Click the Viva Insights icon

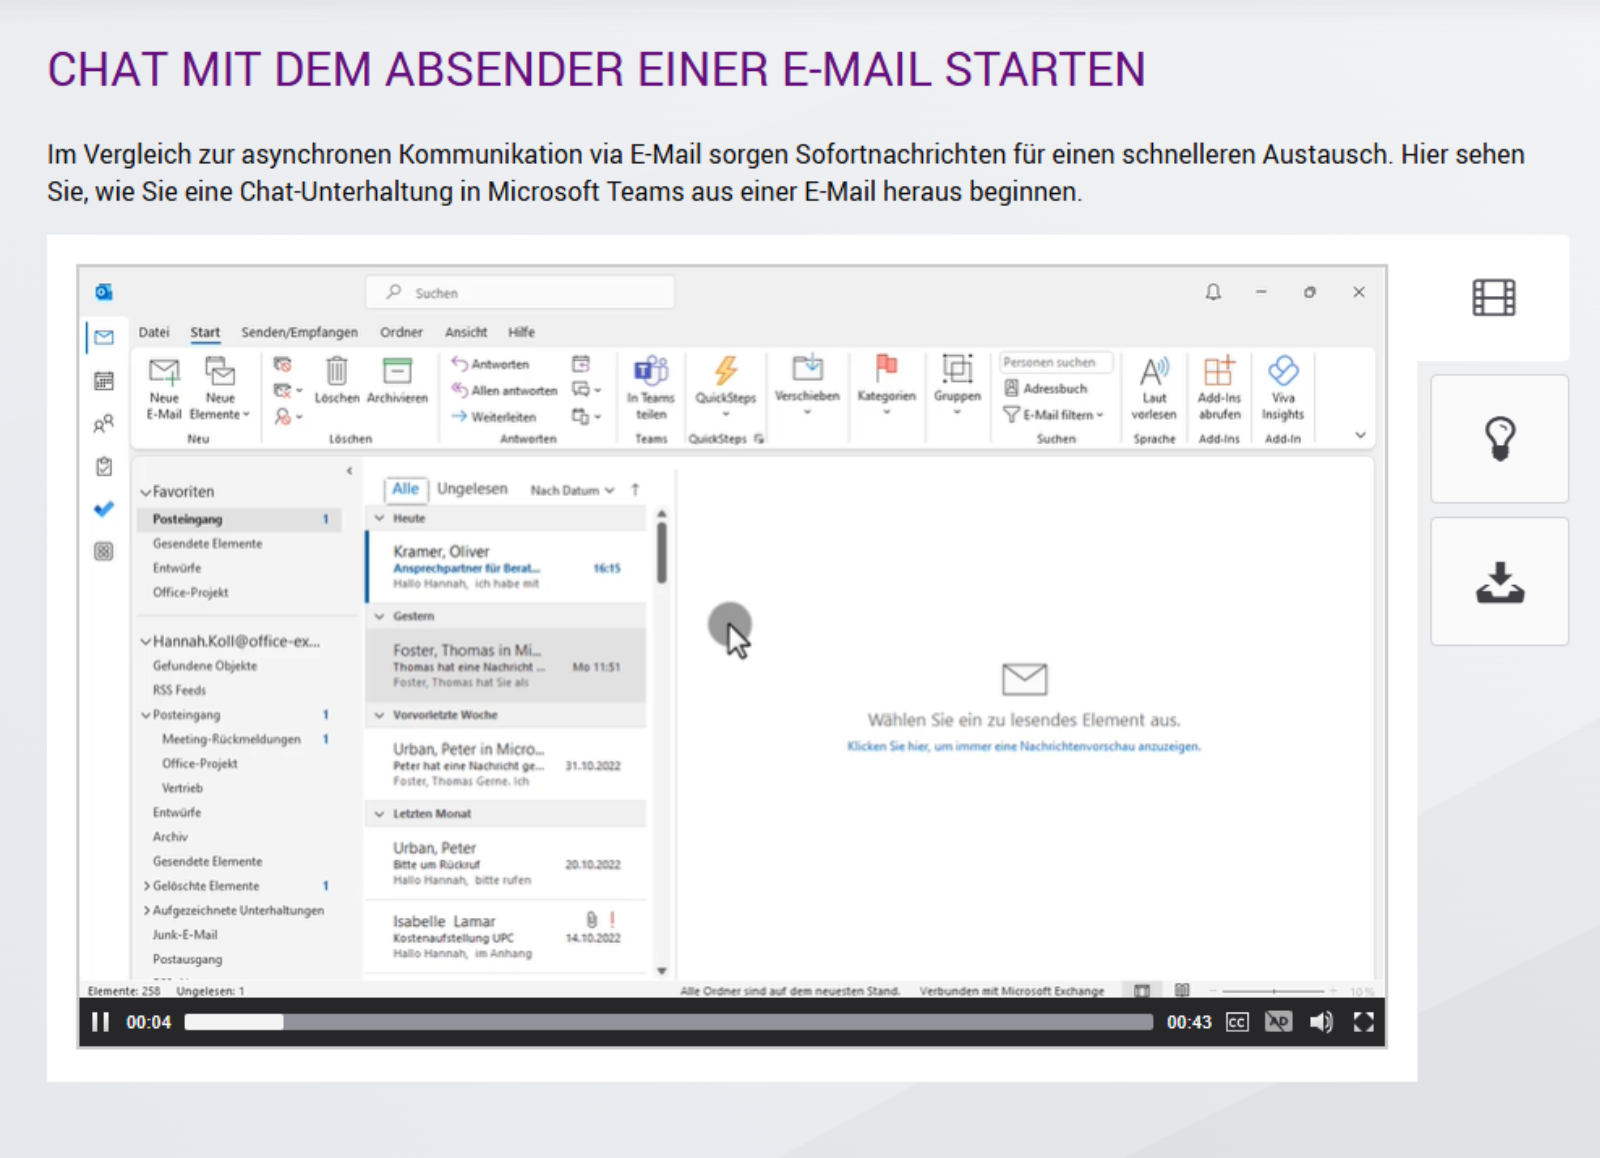click(x=1283, y=372)
